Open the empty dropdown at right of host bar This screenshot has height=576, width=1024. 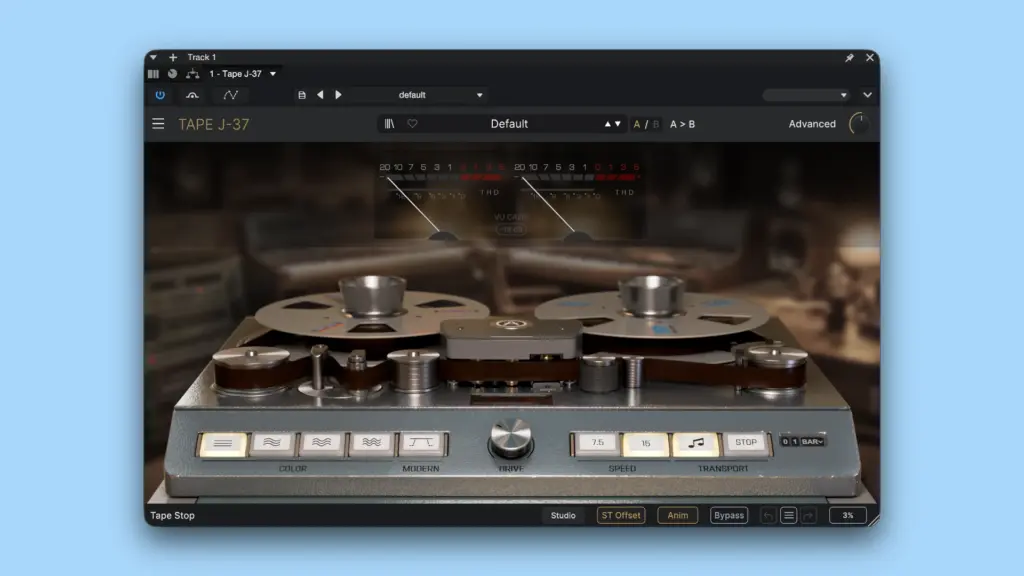coord(807,95)
